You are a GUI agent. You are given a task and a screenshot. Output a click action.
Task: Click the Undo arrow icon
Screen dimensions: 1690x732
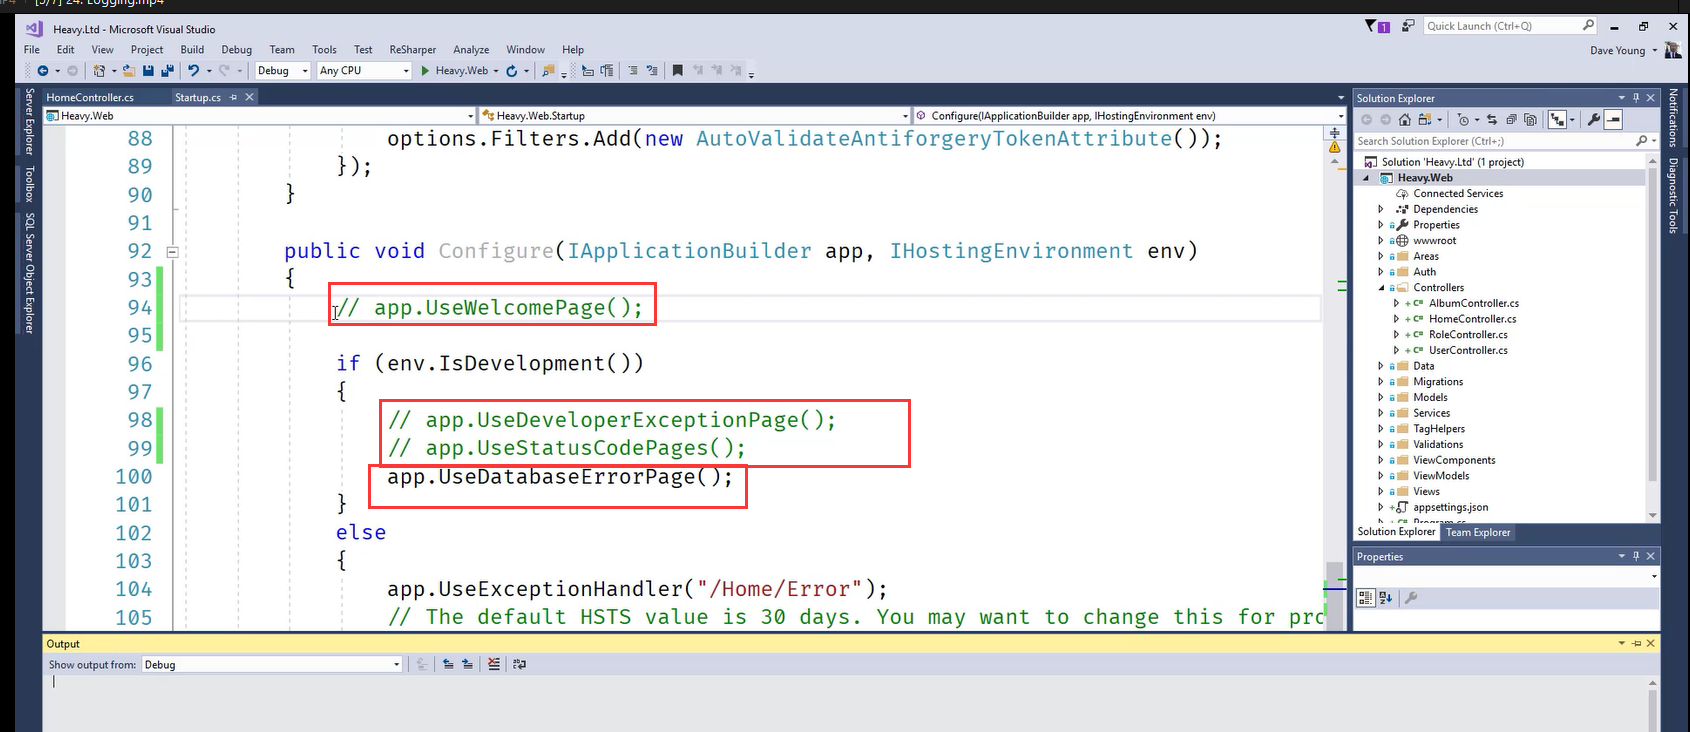tap(193, 70)
